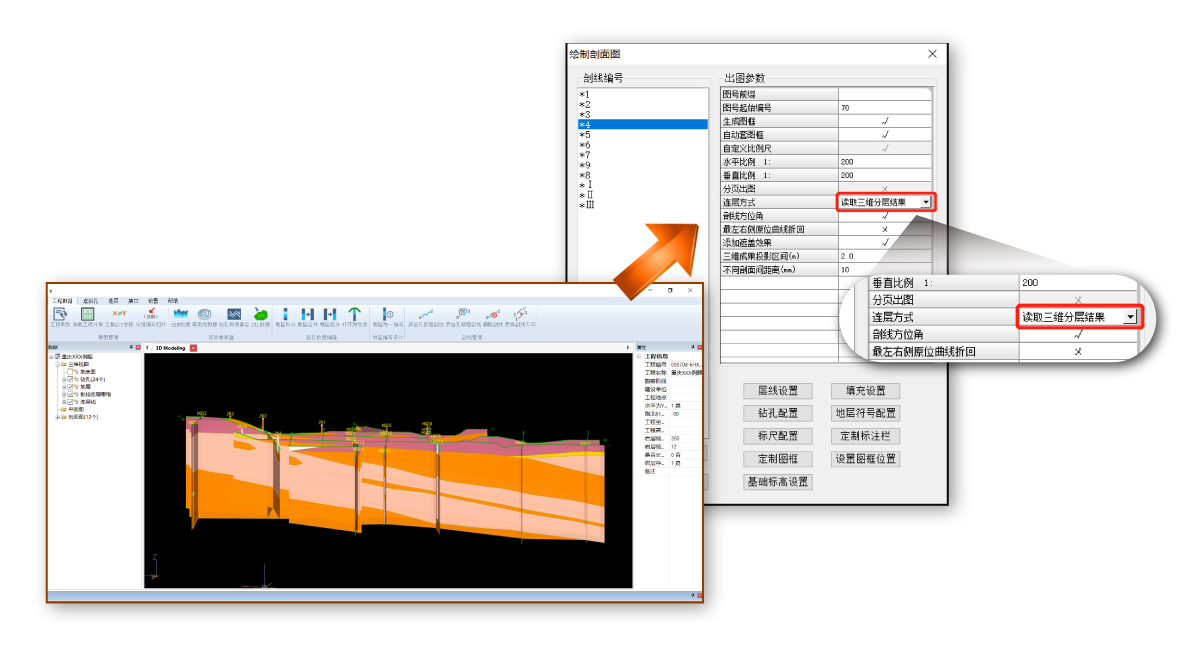Open the 工程列表 project list icon
This screenshot has width=1202, height=660.
[60, 314]
